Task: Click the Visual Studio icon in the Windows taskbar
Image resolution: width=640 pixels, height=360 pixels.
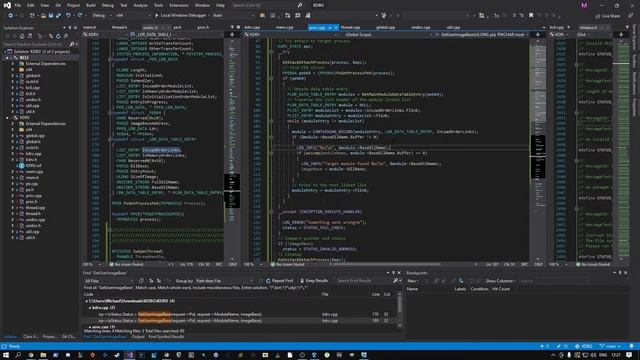Action: (129, 355)
